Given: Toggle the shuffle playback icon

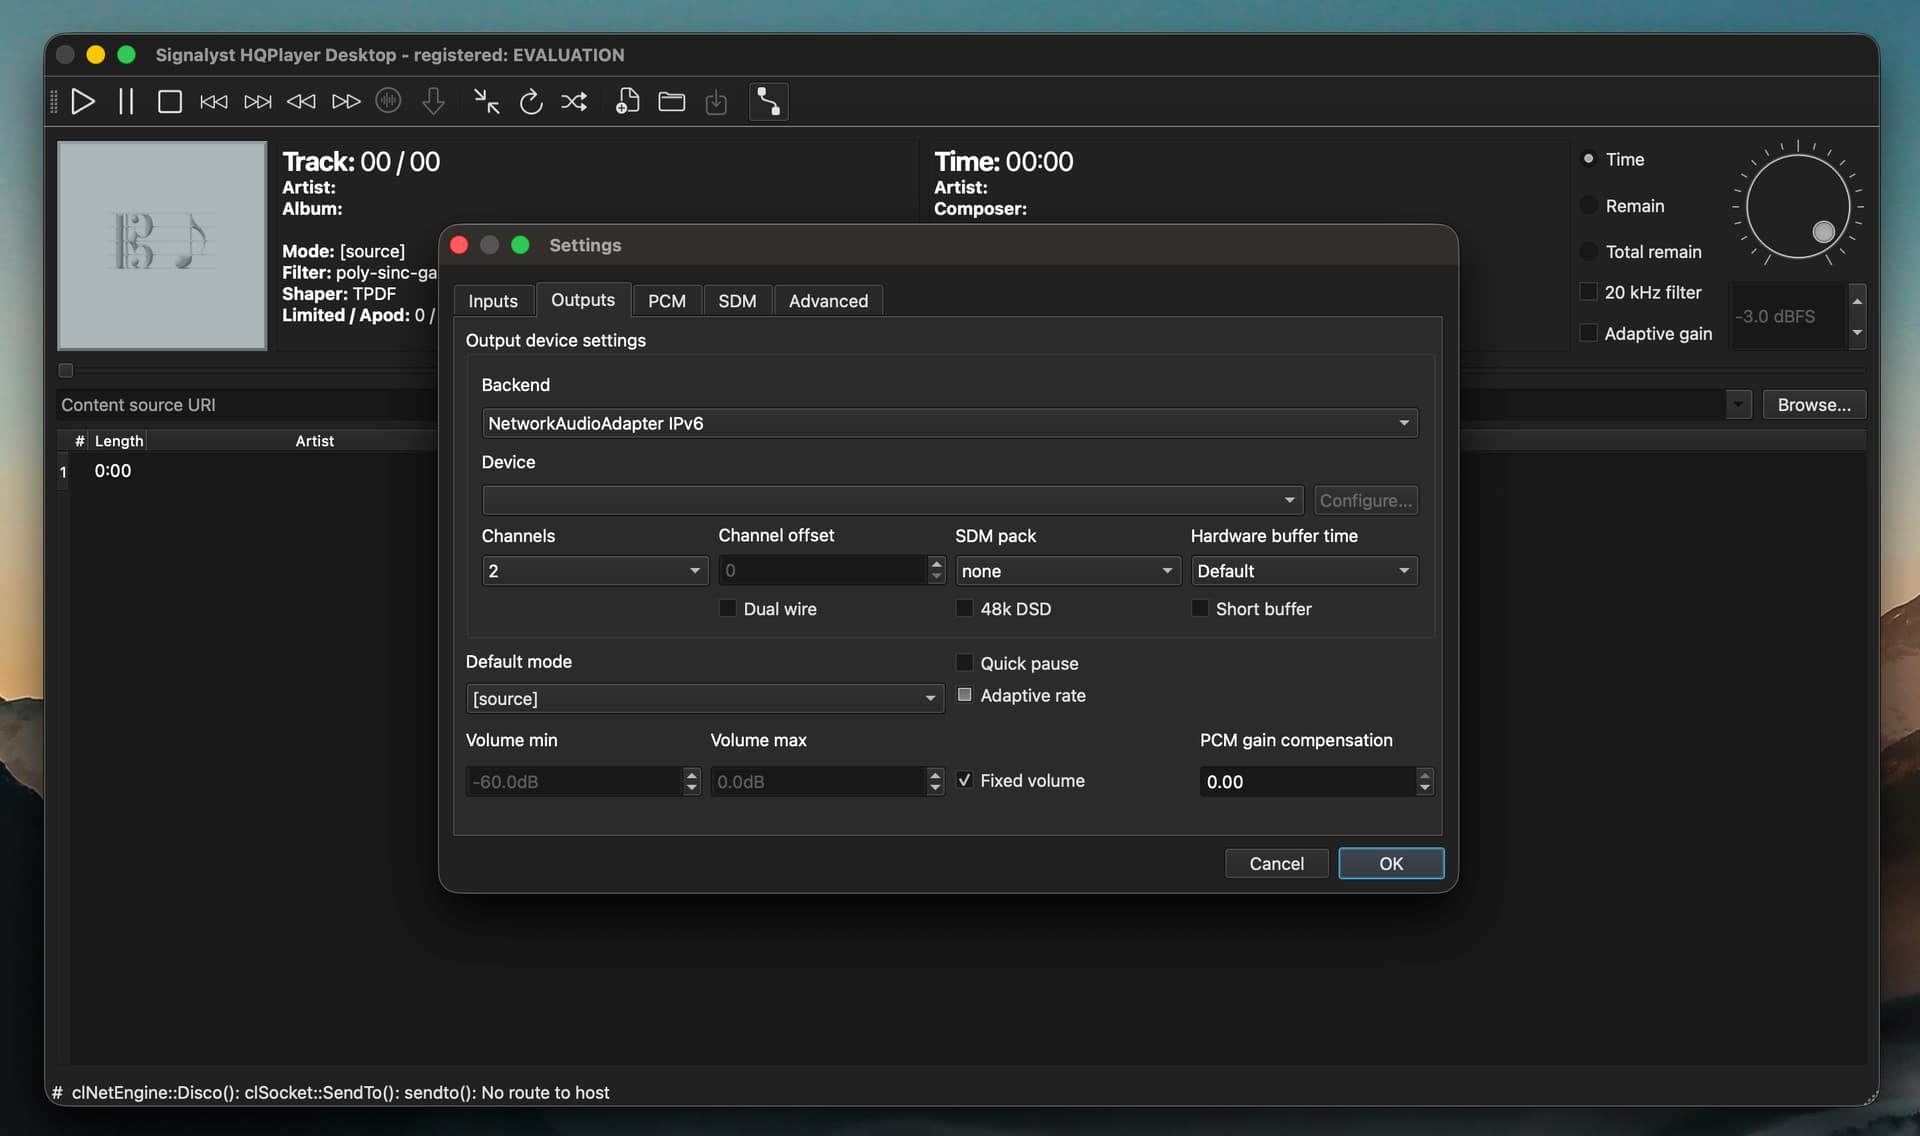Looking at the screenshot, I should click(x=574, y=102).
